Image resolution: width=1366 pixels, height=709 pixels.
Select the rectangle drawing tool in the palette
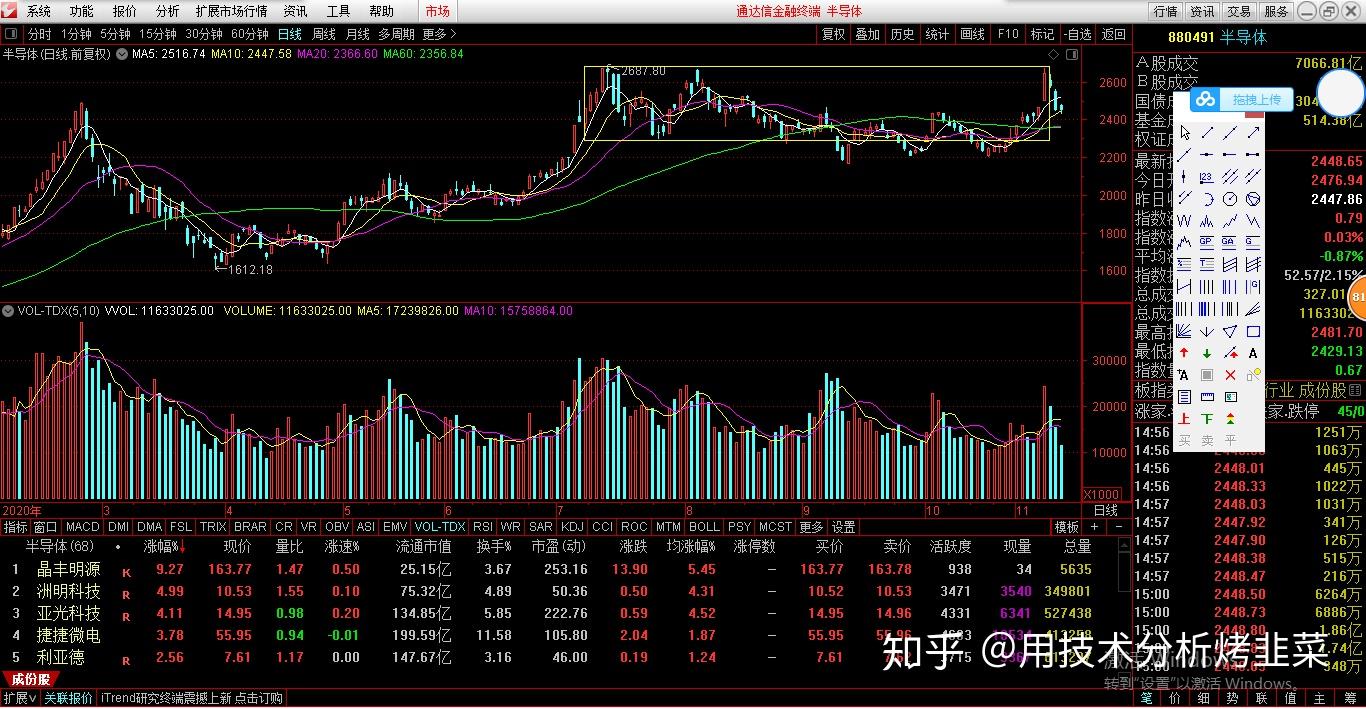pos(1253,331)
